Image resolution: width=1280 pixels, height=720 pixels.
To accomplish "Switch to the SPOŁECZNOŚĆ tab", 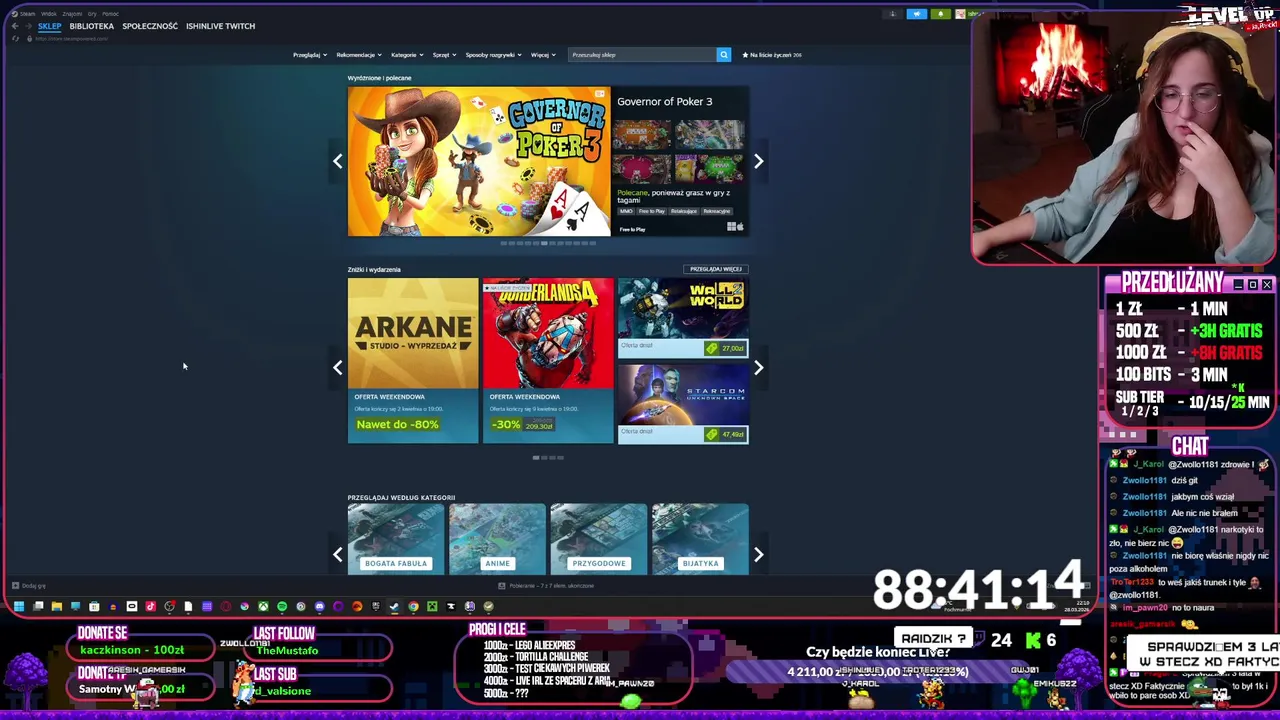I will coord(150,26).
